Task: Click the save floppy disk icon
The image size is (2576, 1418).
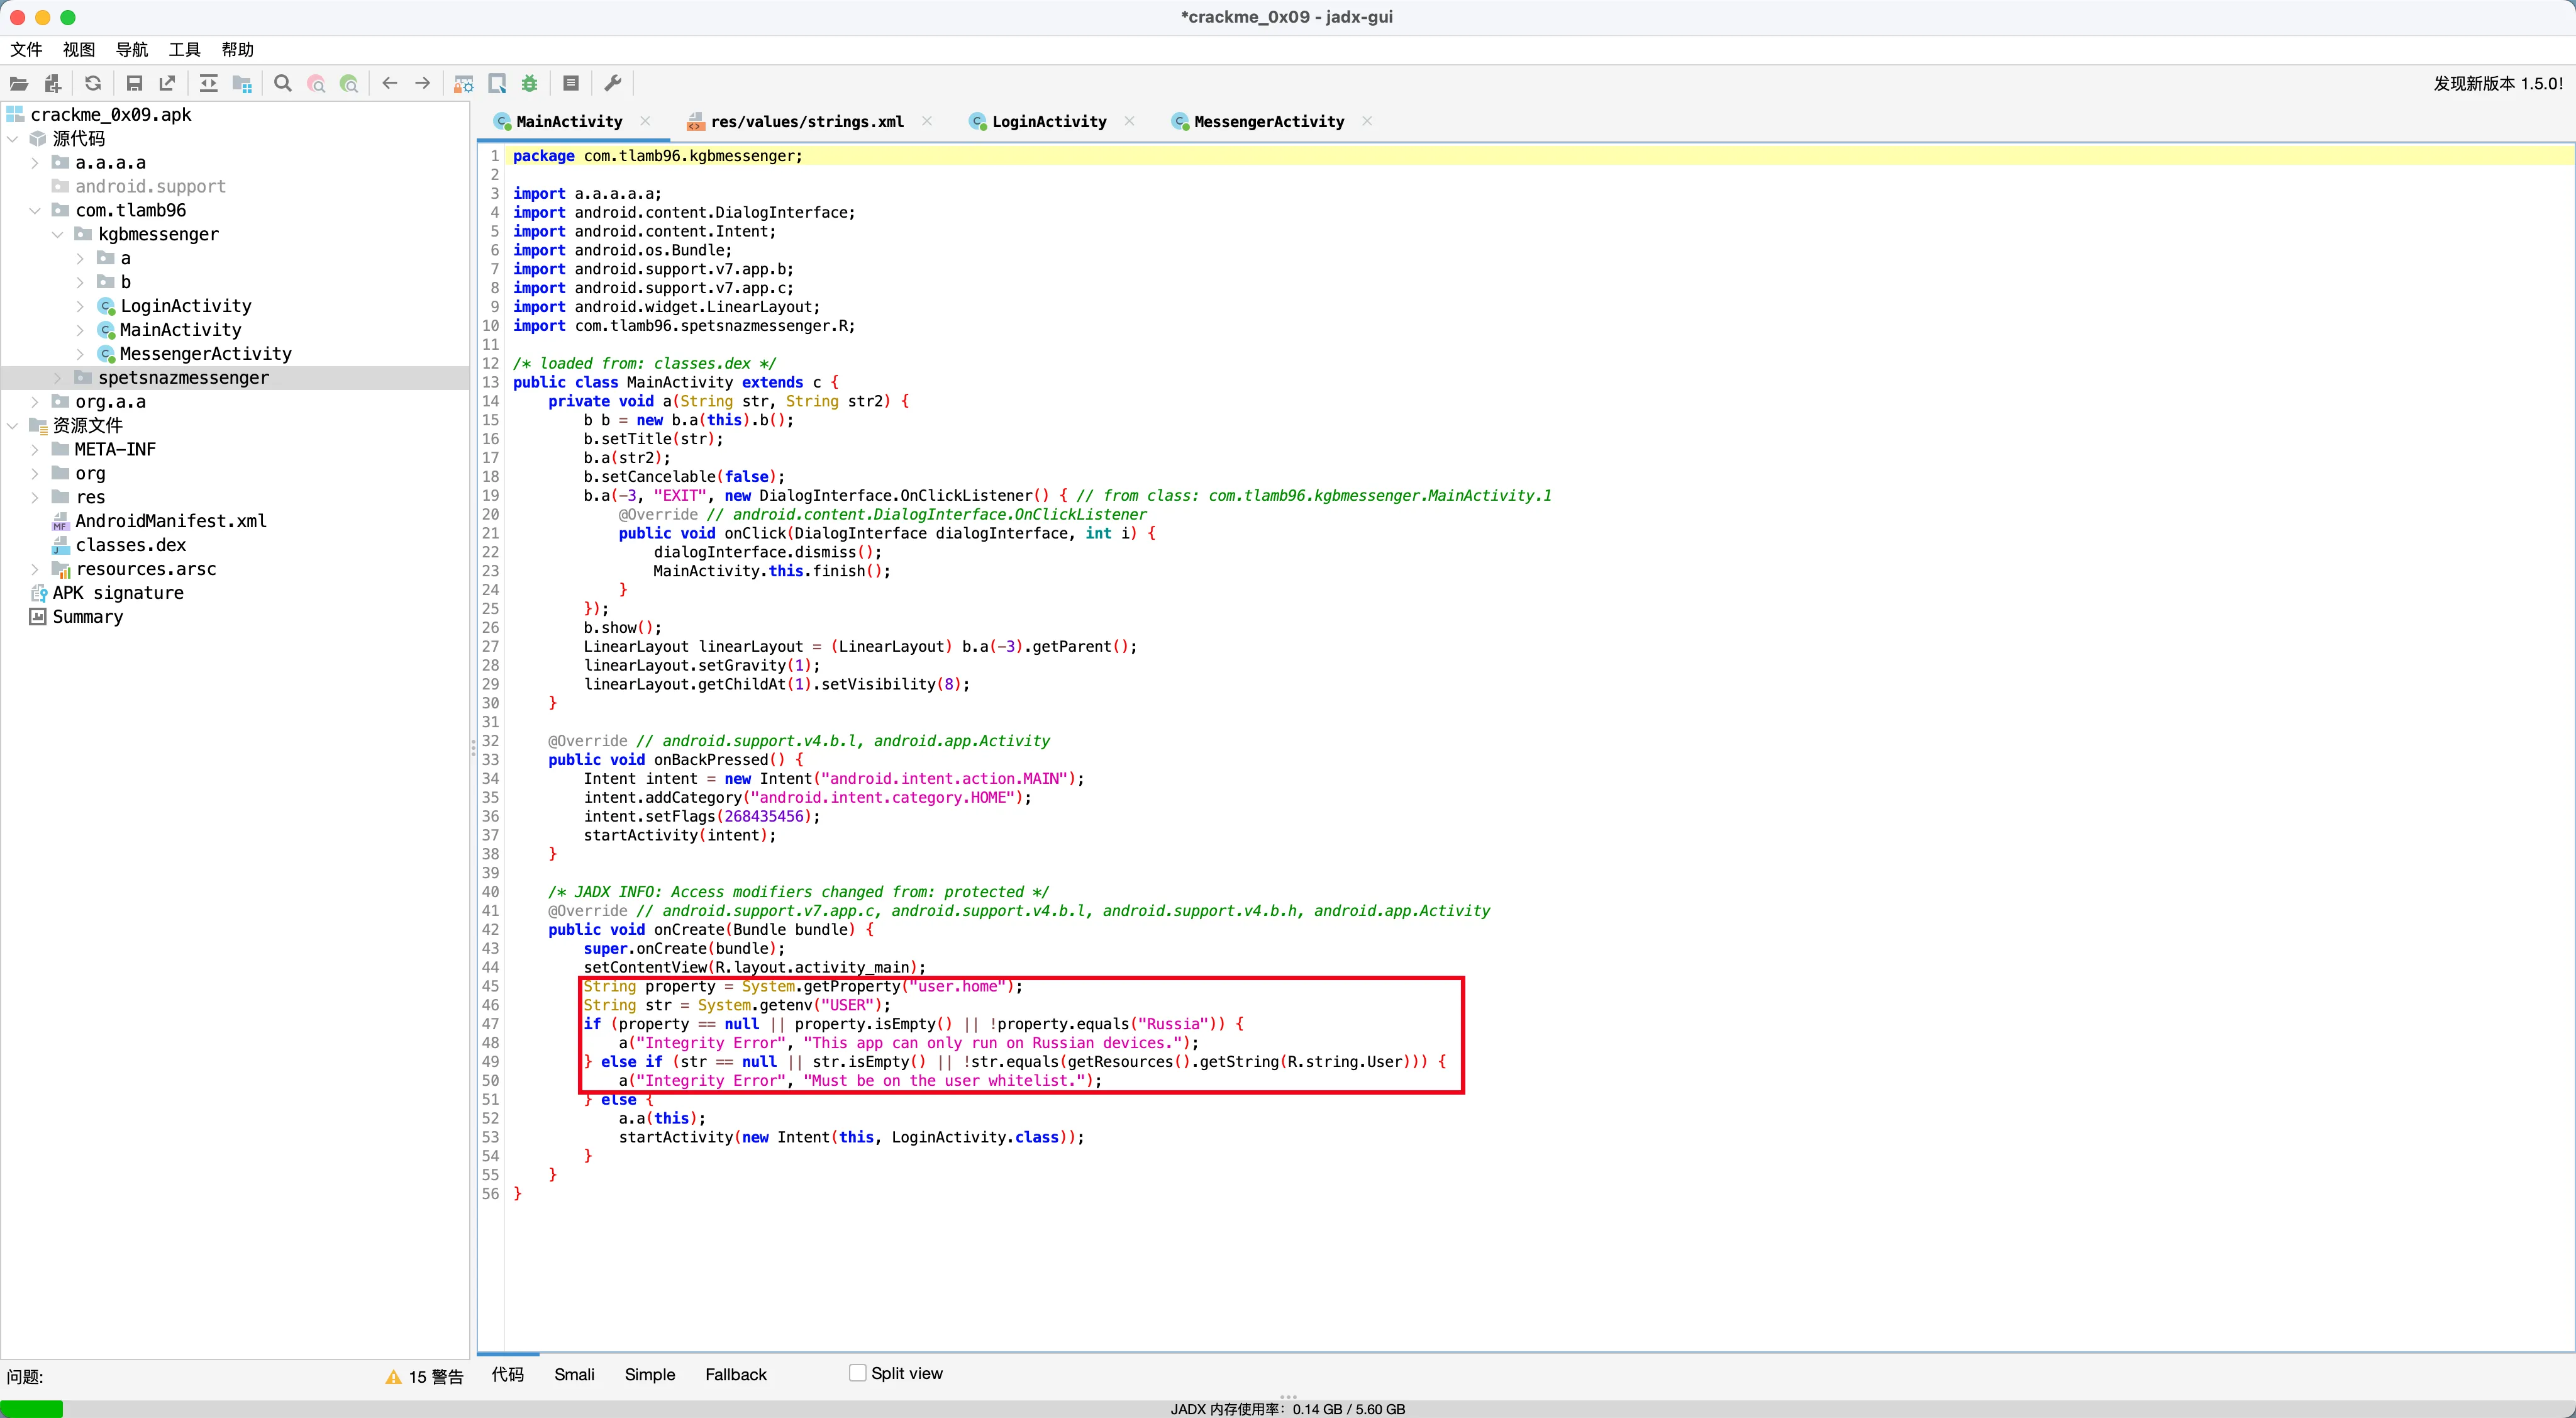Action: pyautogui.click(x=134, y=84)
